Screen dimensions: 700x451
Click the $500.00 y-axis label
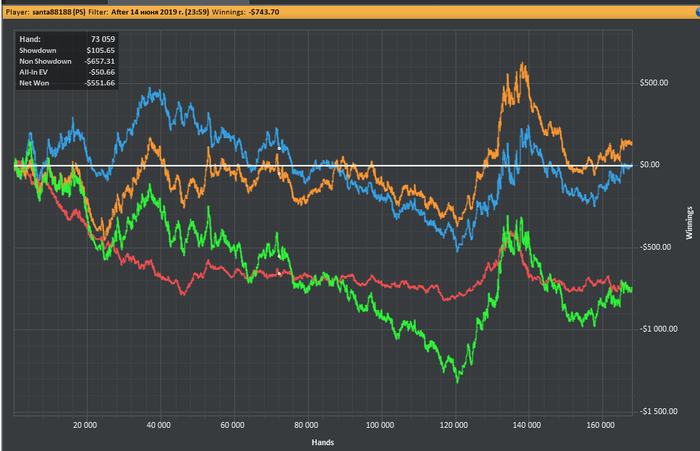pyautogui.click(x=654, y=83)
